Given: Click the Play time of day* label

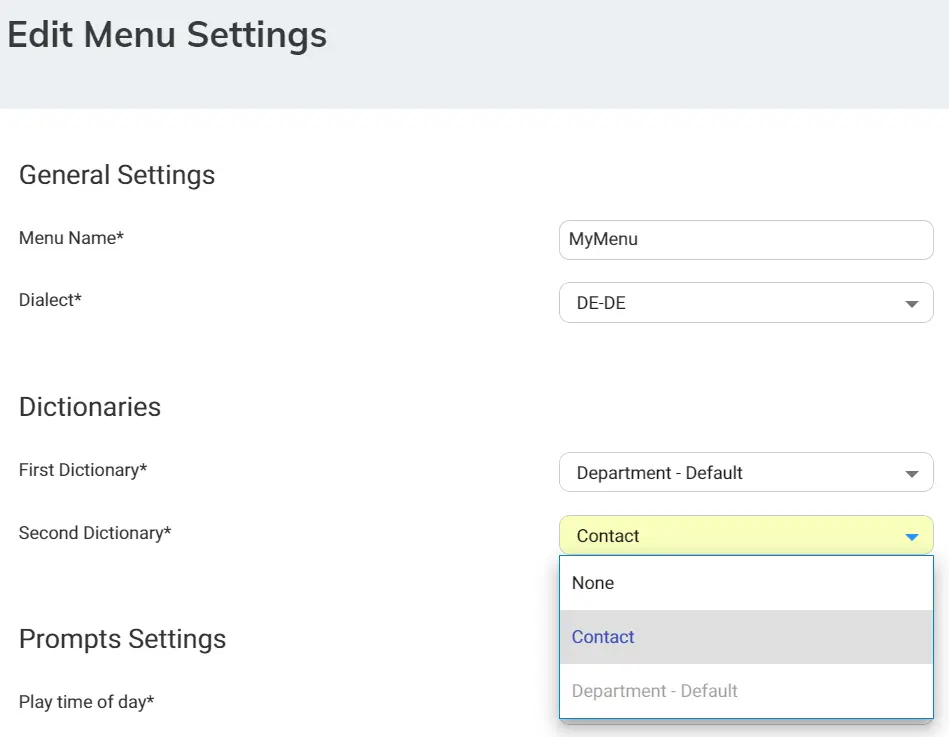Looking at the screenshot, I should tap(87, 702).
